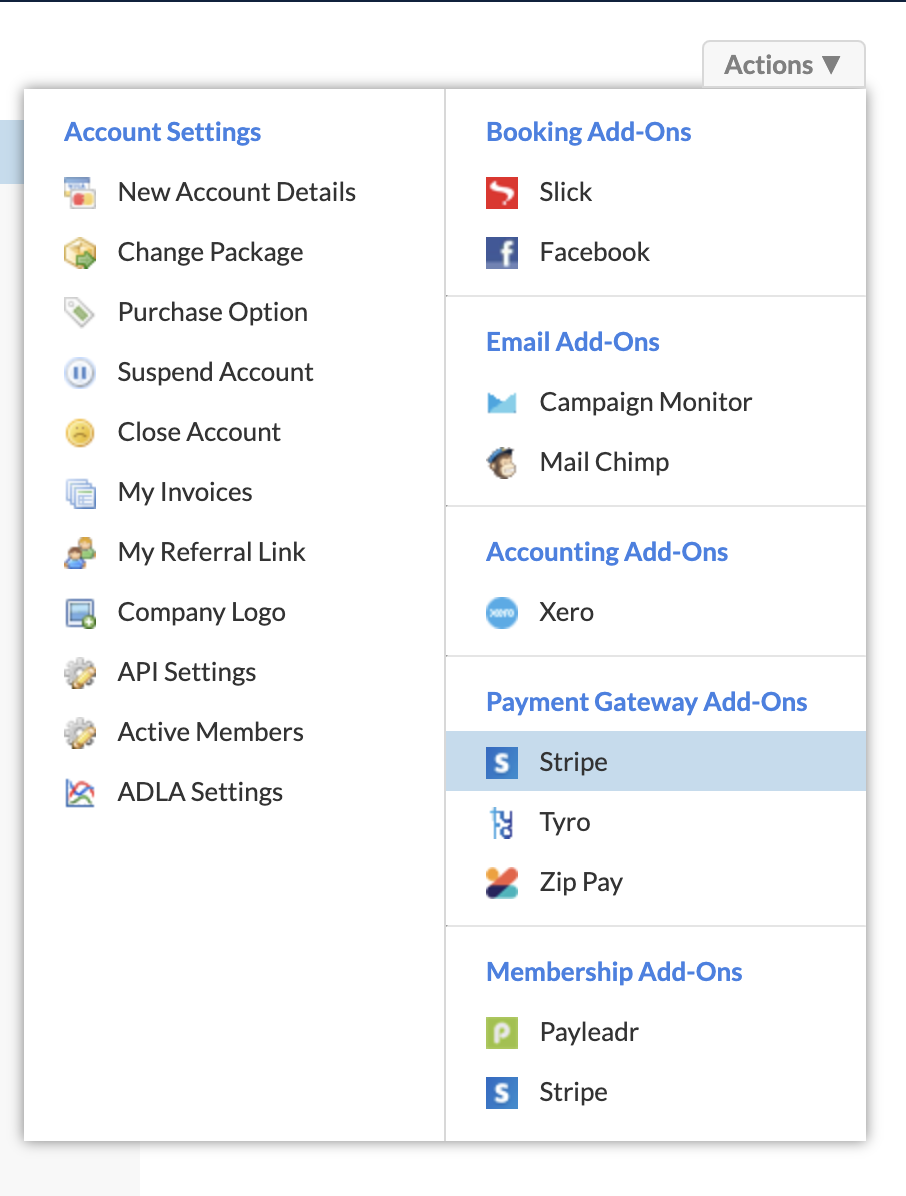Click the Zip Pay colorful icon
Screen dimensions: 906x1196
click(x=502, y=883)
